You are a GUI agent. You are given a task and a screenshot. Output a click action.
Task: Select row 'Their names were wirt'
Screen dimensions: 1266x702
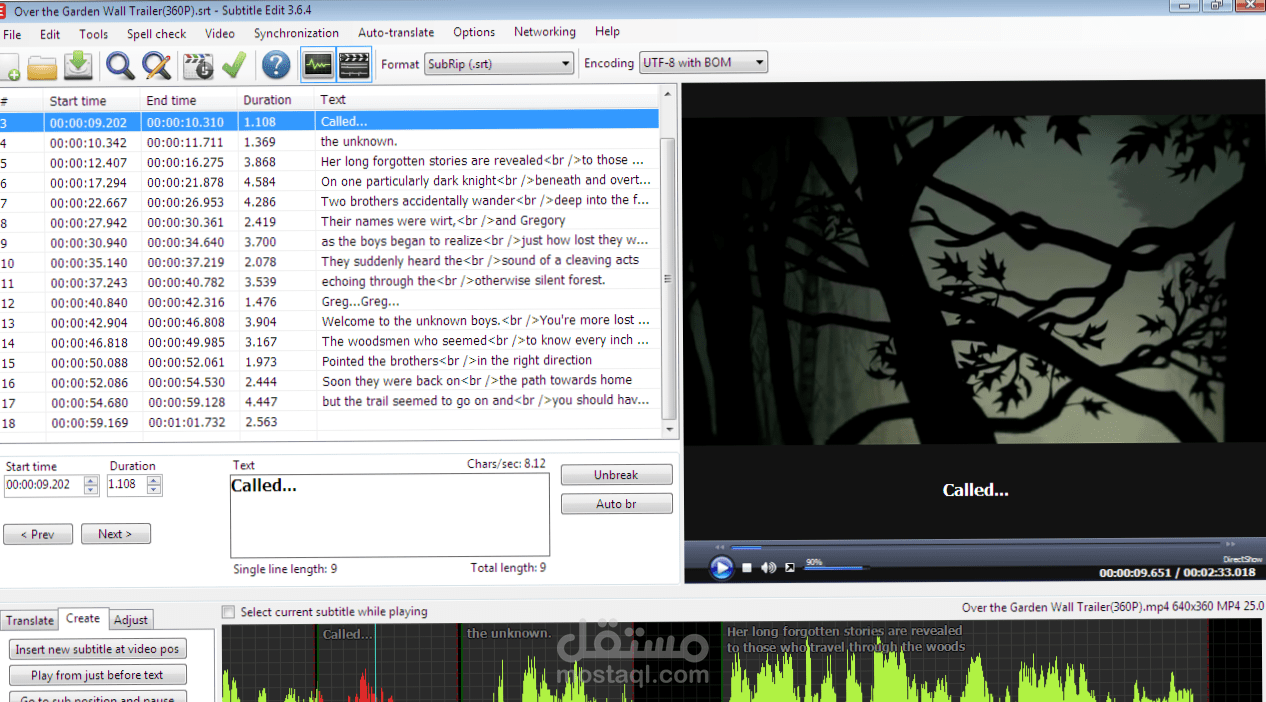pos(330,221)
